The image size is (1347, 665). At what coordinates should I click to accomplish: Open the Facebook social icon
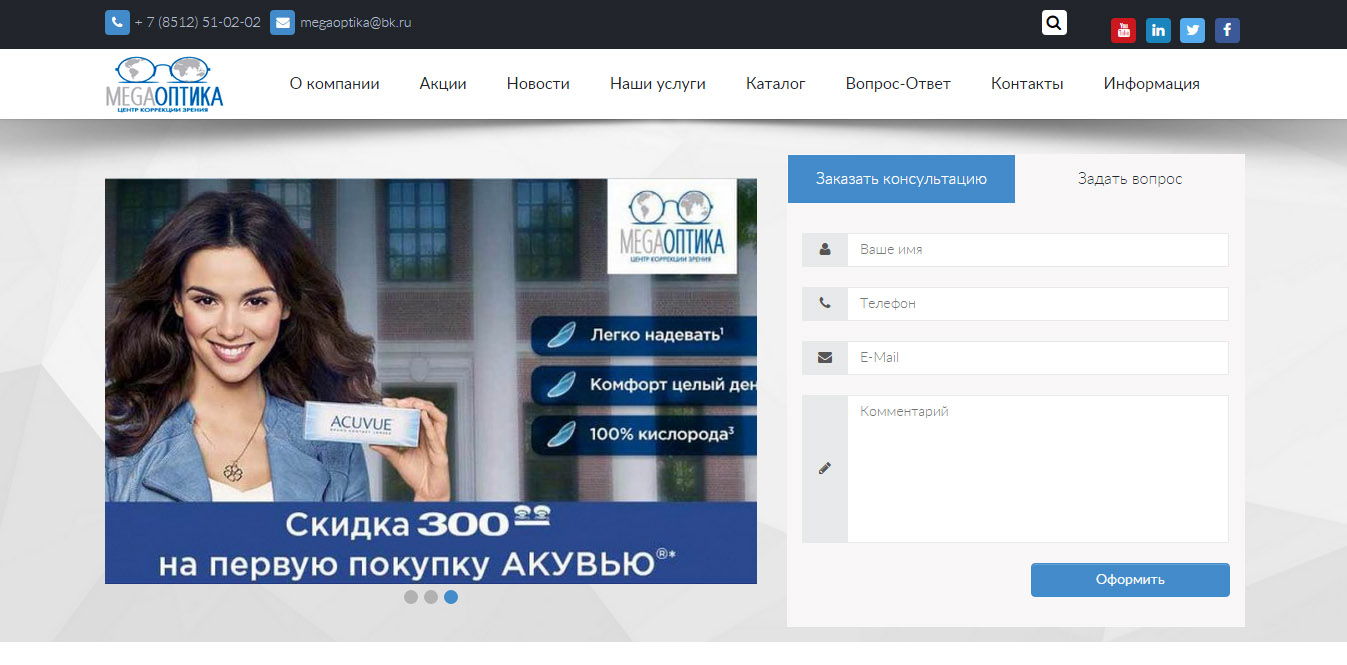coord(1227,30)
